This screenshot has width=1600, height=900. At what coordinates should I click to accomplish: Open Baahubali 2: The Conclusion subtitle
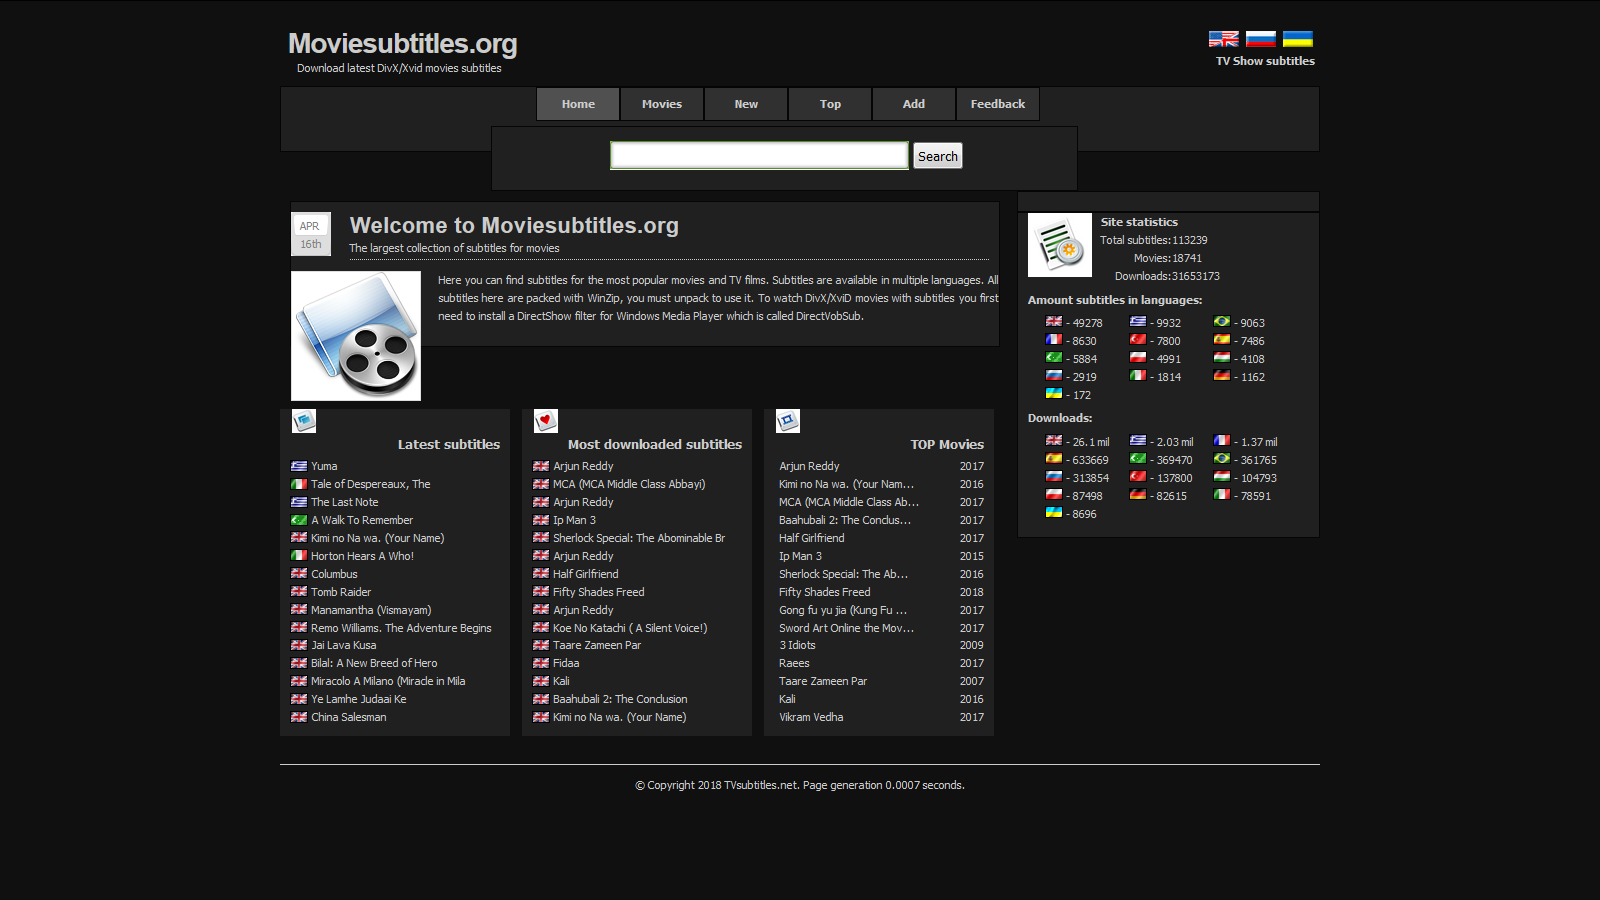620,699
